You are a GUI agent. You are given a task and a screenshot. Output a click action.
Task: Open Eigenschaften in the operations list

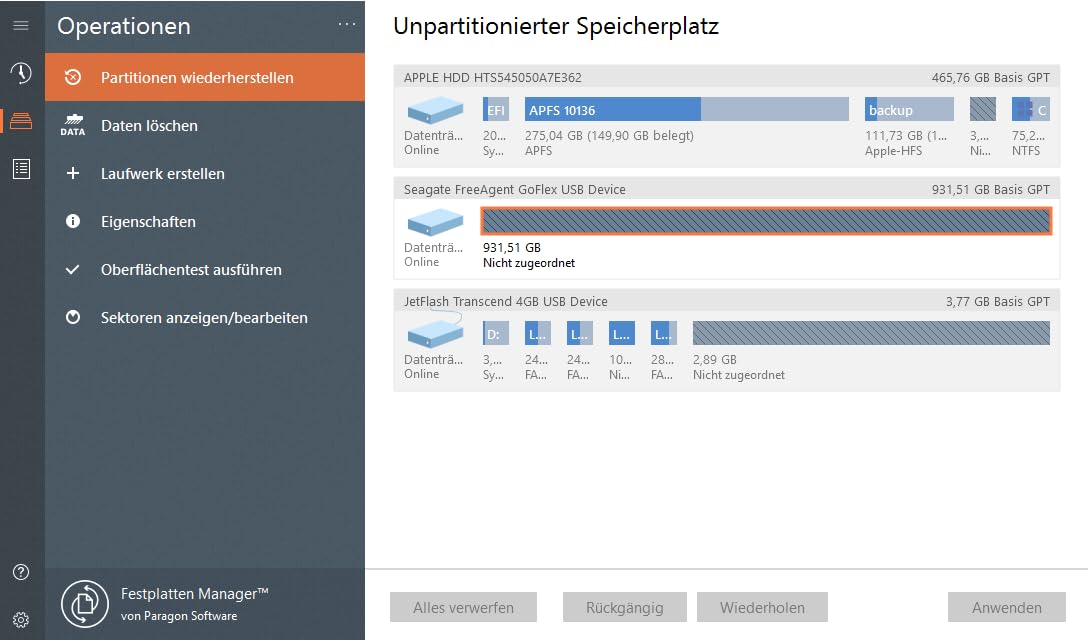pos(205,221)
